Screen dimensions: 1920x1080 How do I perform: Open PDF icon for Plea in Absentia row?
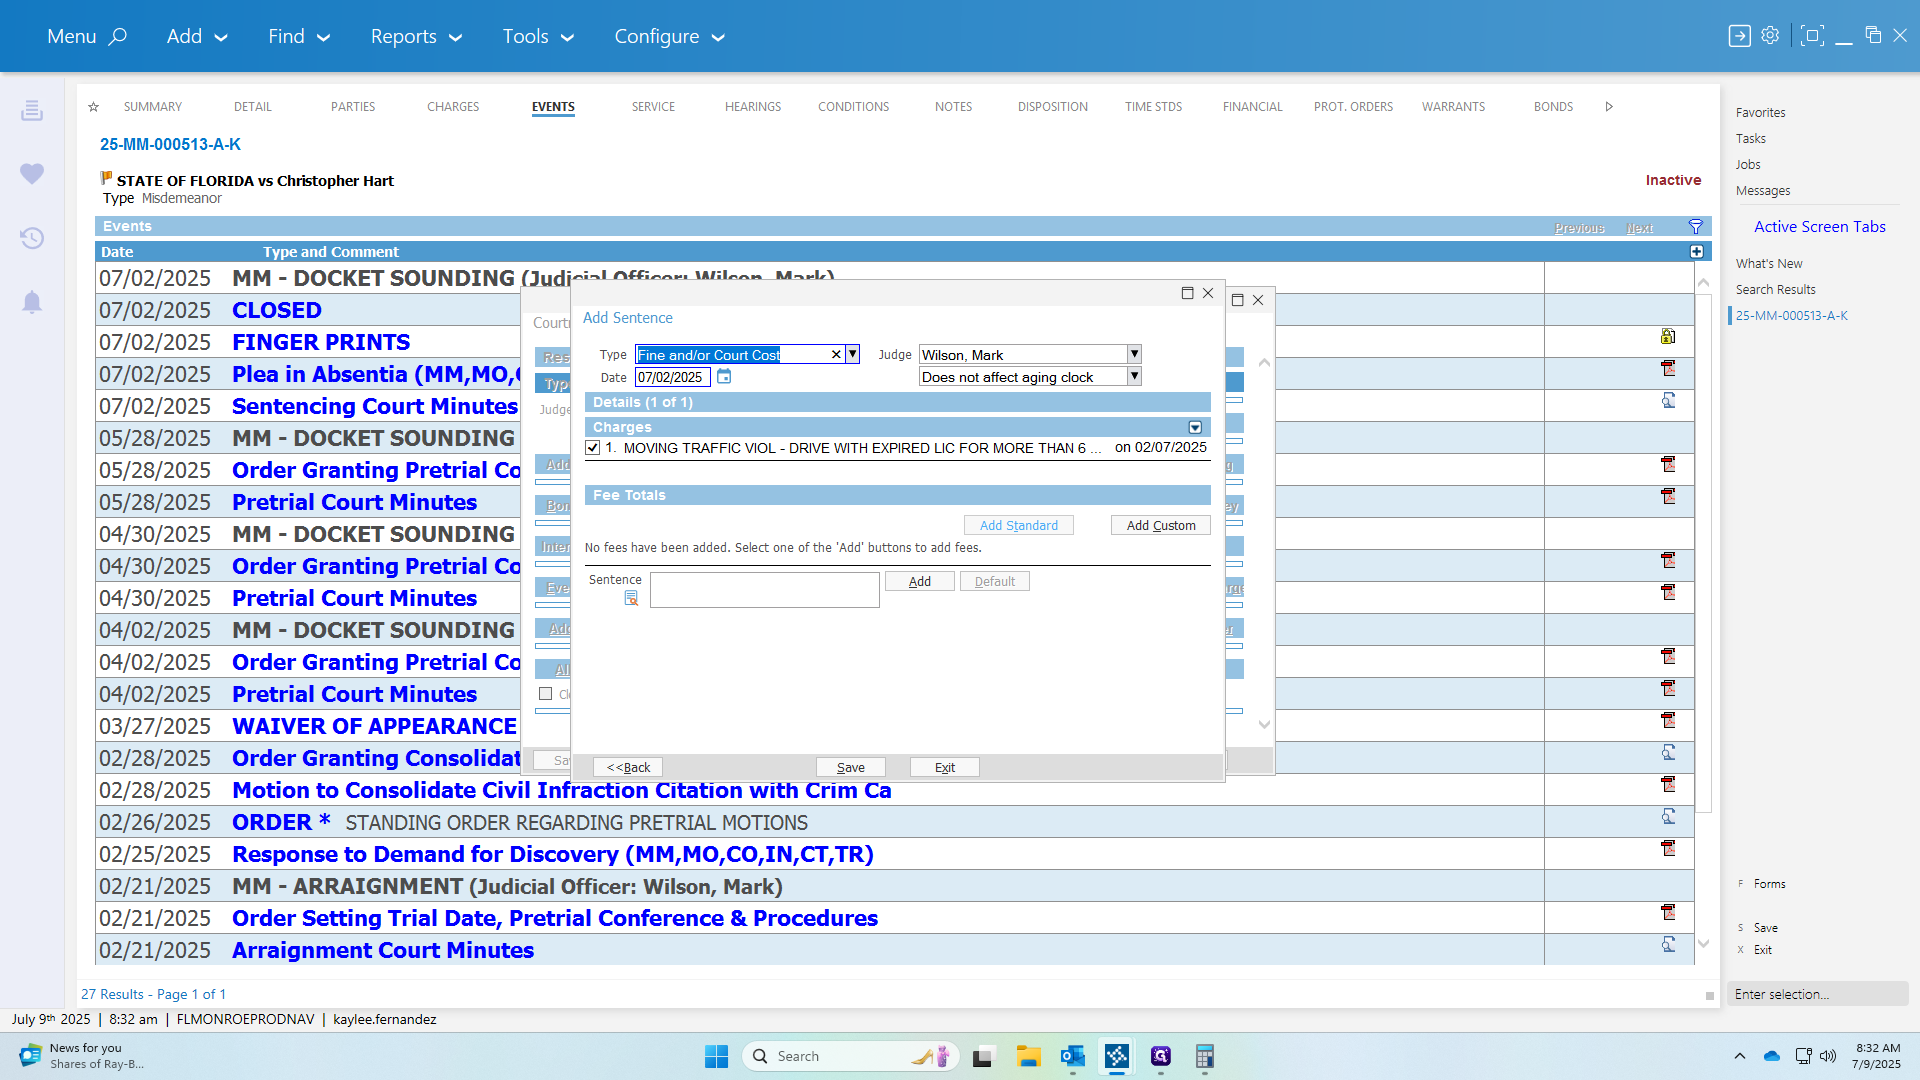[1668, 369]
